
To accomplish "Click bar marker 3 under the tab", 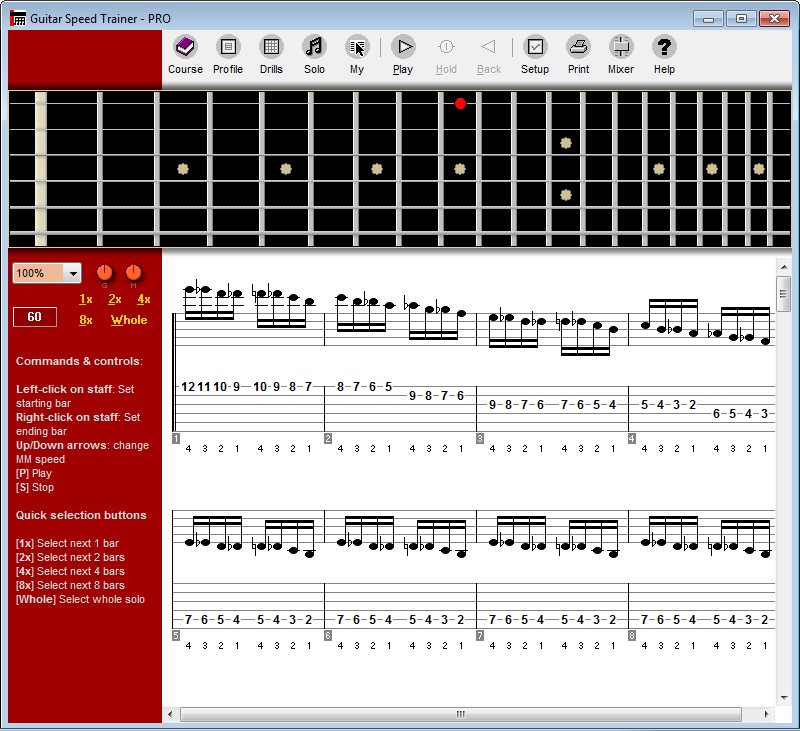I will (x=480, y=439).
